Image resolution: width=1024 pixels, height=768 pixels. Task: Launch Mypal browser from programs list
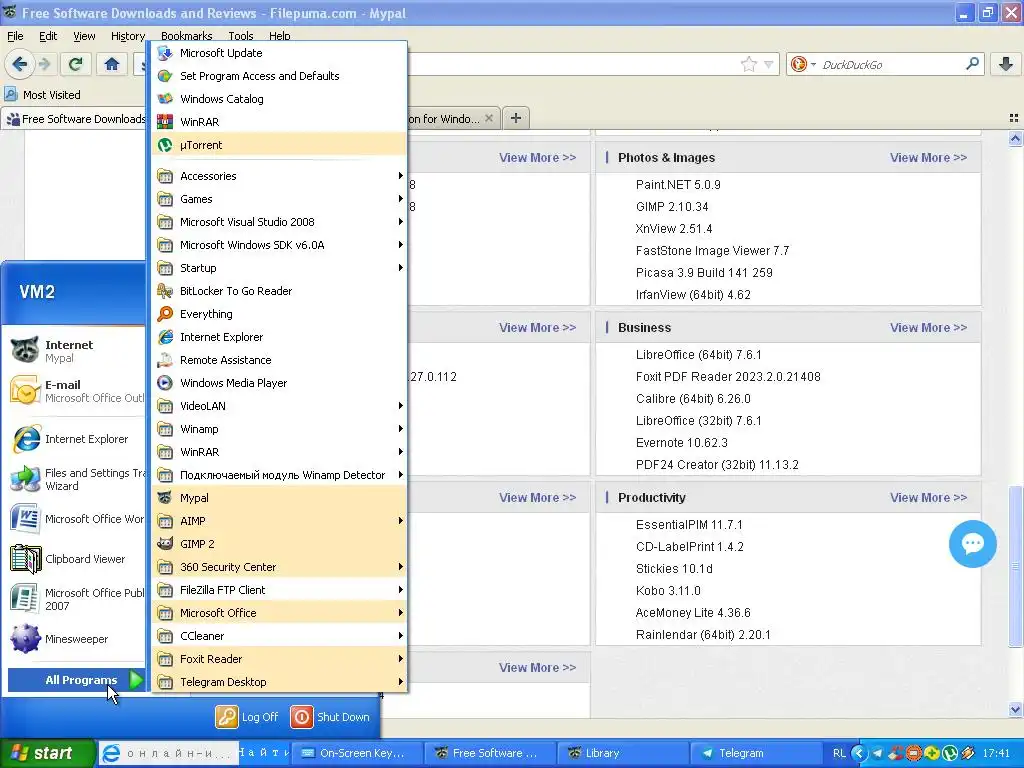[x=280, y=498]
